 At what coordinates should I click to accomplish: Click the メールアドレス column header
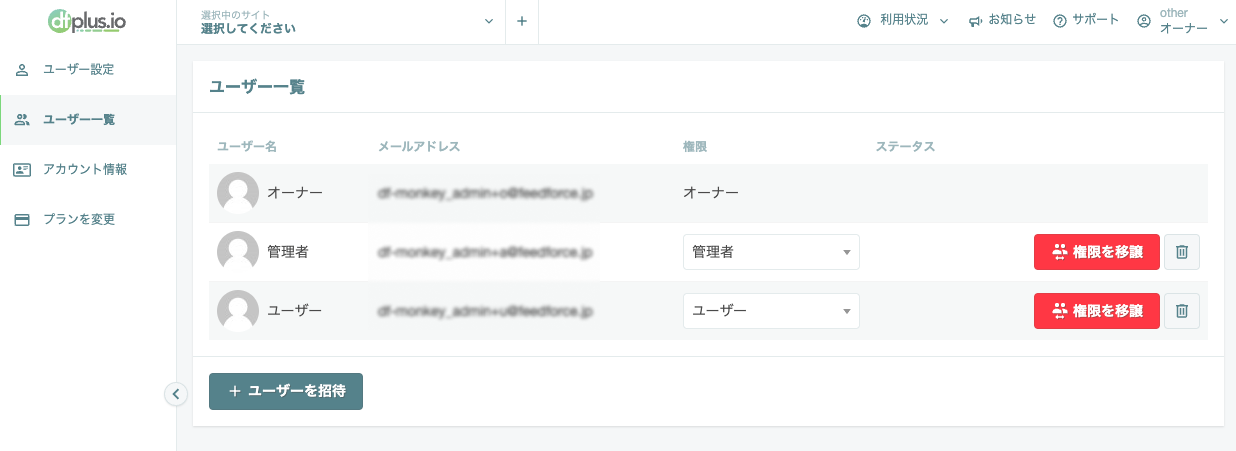tap(419, 147)
